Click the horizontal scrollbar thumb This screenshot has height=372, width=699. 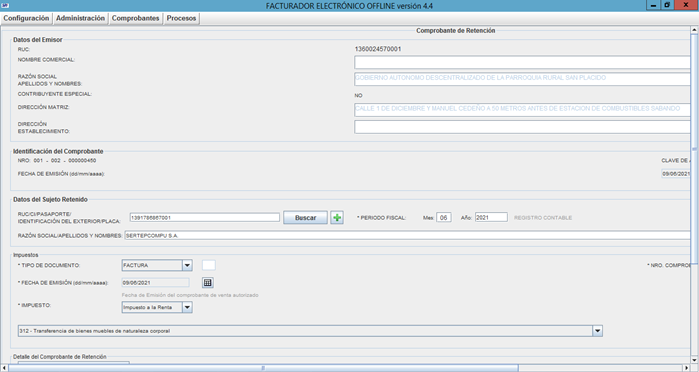pyautogui.click(x=263, y=368)
